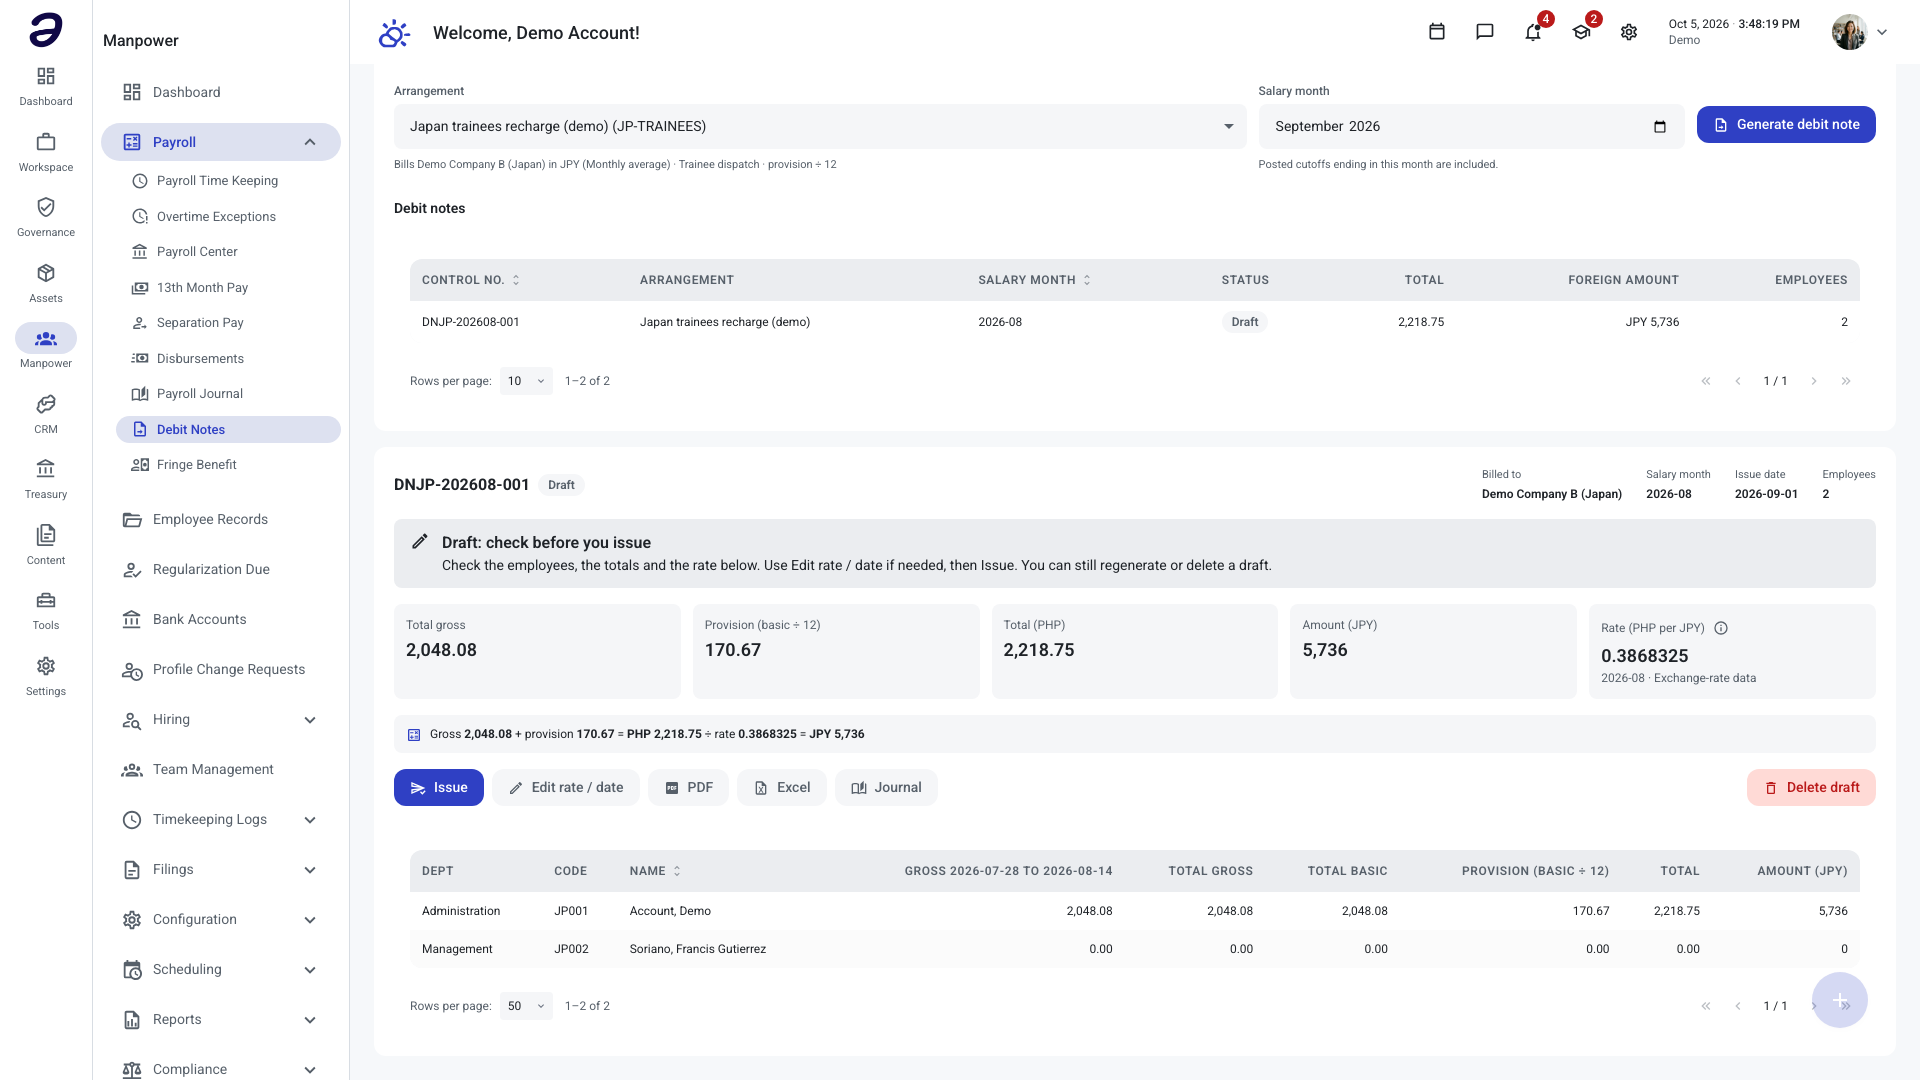Viewport: 1920px width, 1080px height.
Task: Collapse the Payroll menu section
Action: point(310,142)
